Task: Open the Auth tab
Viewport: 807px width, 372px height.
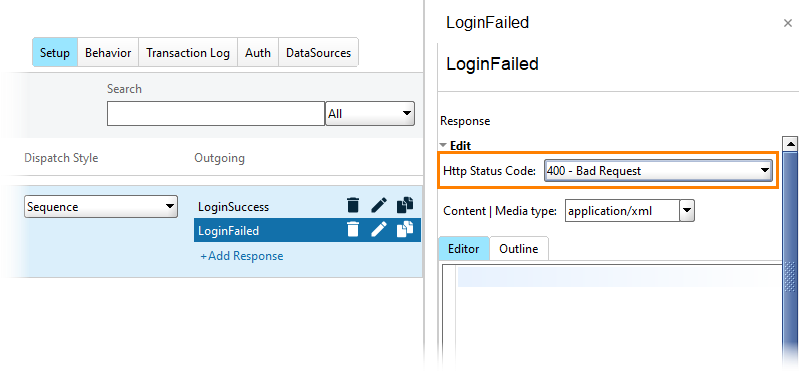Action: pos(258,52)
